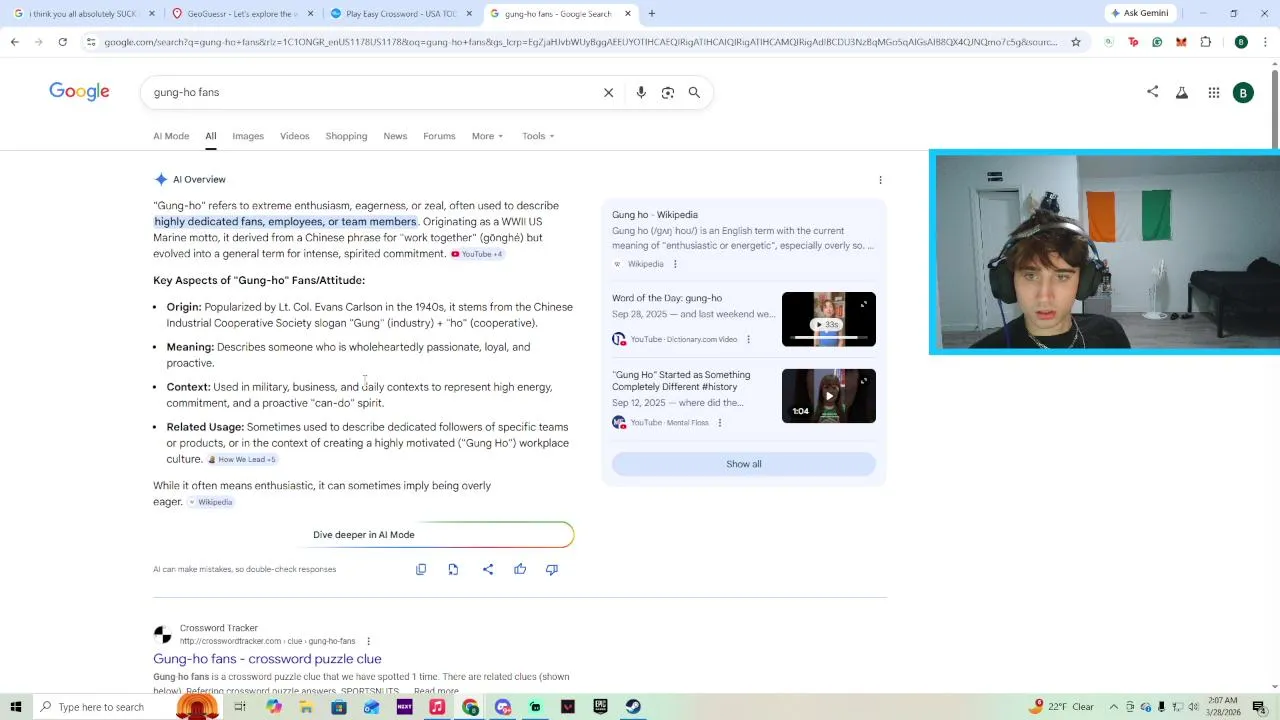1280x720 pixels.
Task: Open Search Labs flask icon
Action: (x=1182, y=92)
